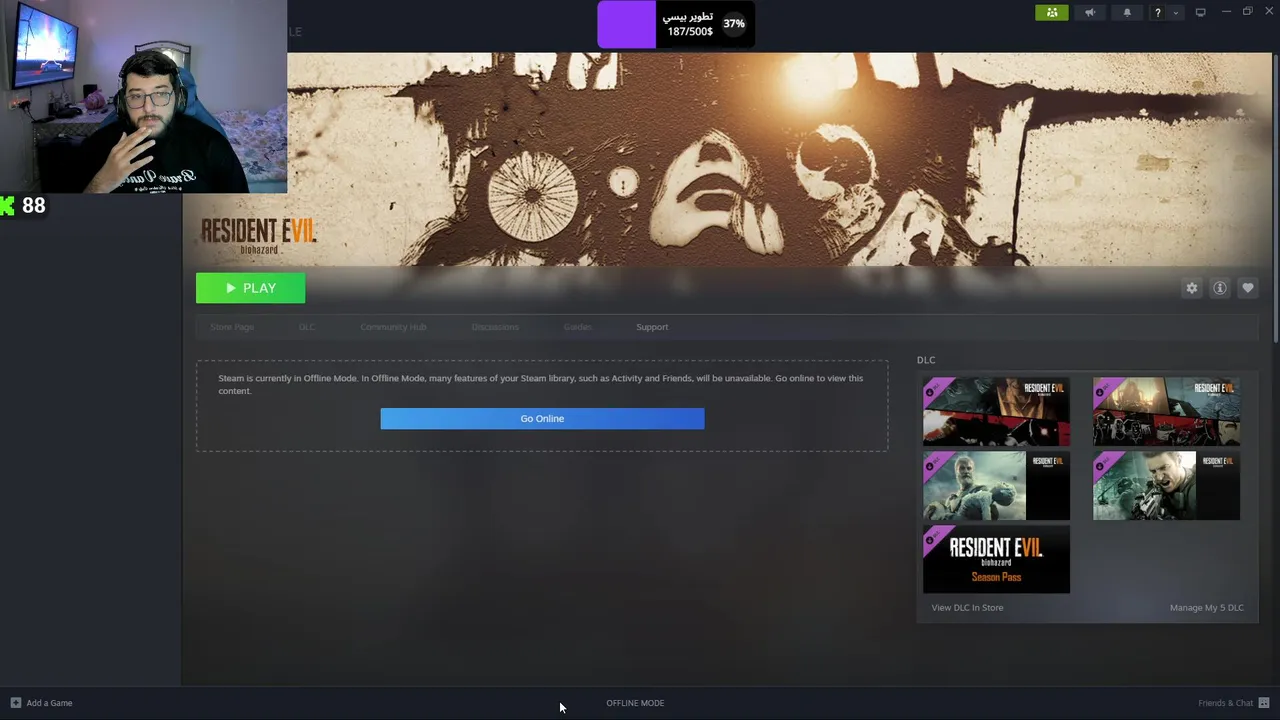
Task: Open the green friends icon in the title bar
Action: [1051, 12]
